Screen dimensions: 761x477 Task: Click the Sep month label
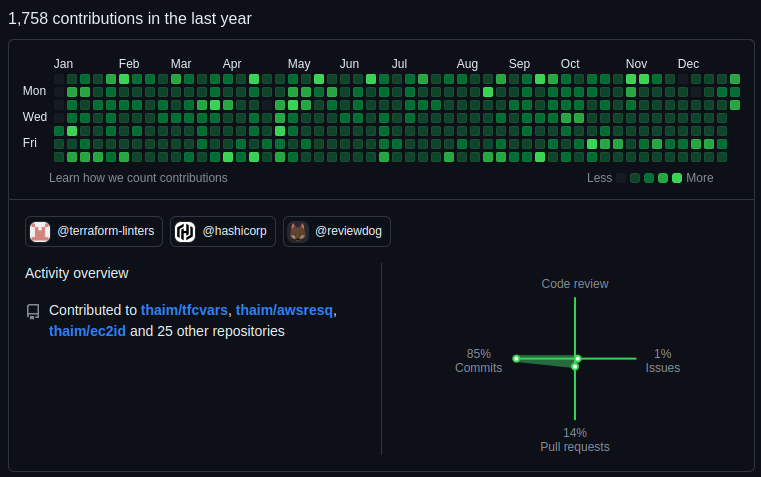[519, 64]
